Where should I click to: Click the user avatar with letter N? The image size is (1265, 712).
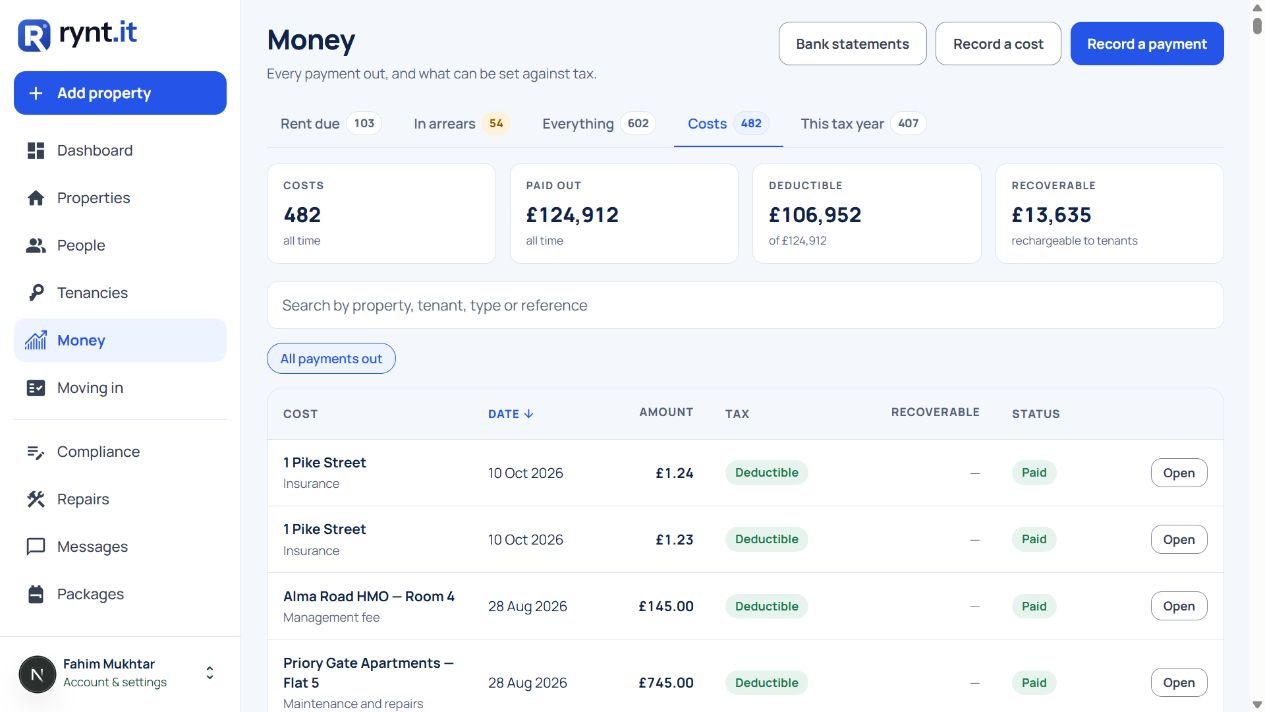click(x=37, y=674)
